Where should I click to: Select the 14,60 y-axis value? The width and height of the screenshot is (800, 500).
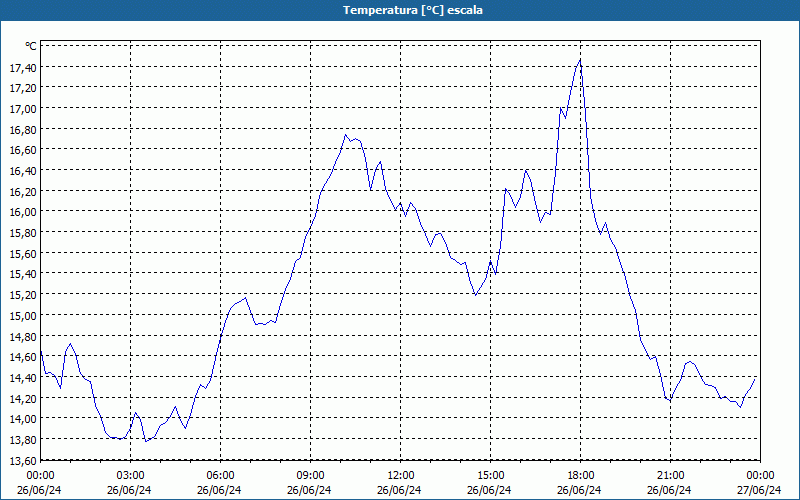[x=23, y=356]
